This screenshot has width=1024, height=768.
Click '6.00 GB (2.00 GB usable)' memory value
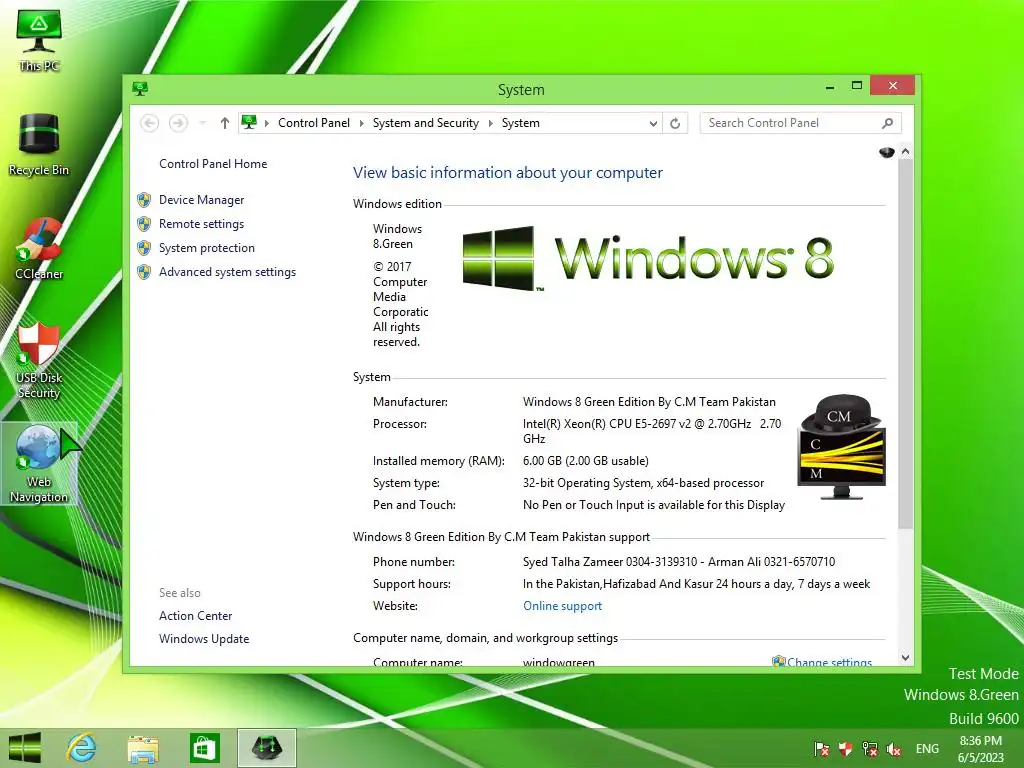coord(586,461)
